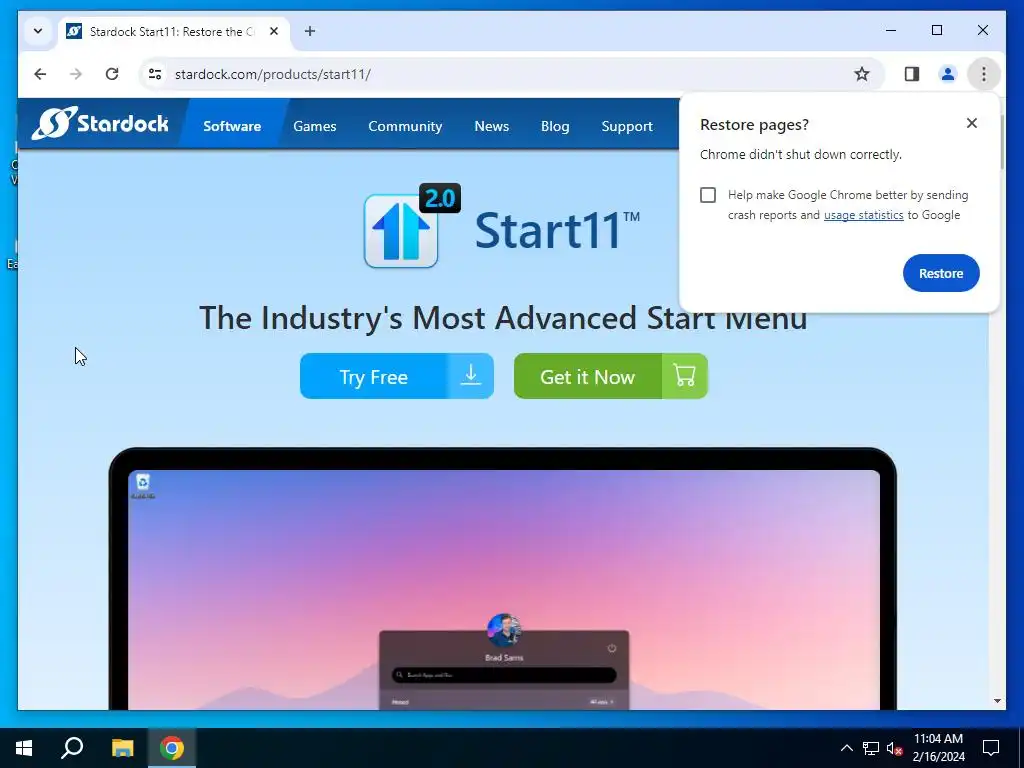1024x768 pixels.
Task: Open the network tray icon
Action: [871, 748]
